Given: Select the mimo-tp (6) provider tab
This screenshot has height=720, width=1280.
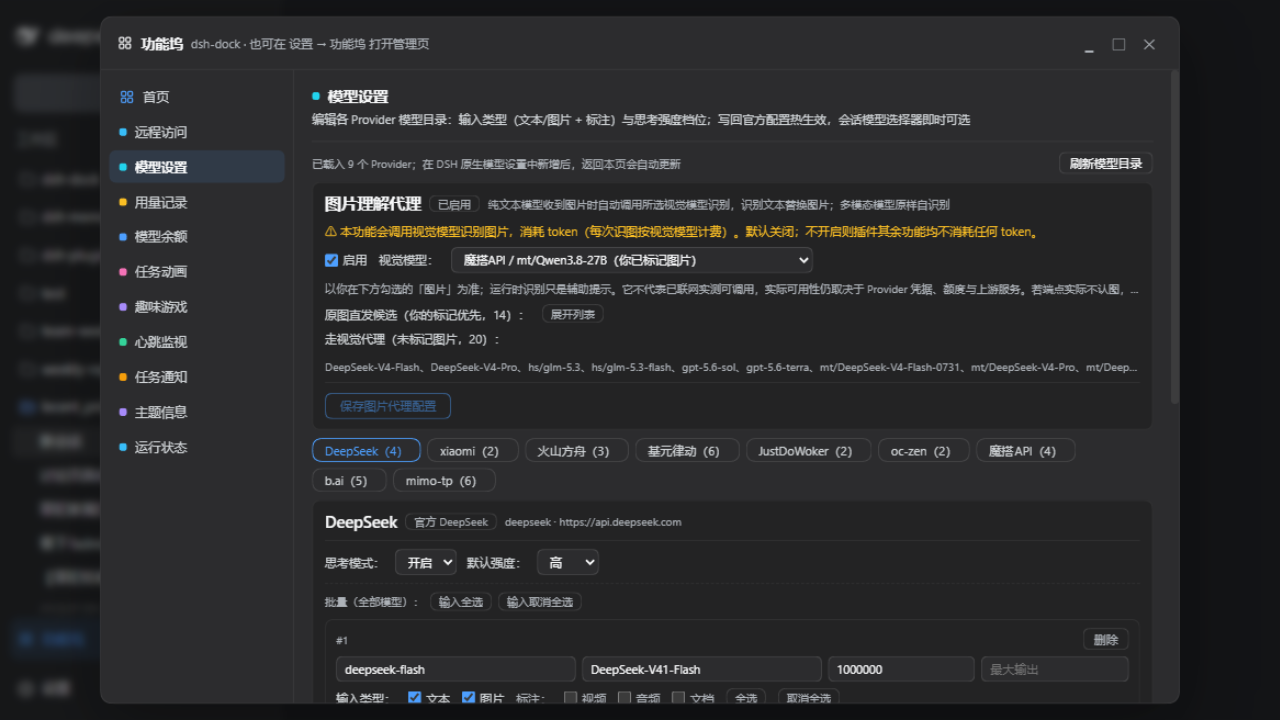Looking at the screenshot, I should 444,481.
